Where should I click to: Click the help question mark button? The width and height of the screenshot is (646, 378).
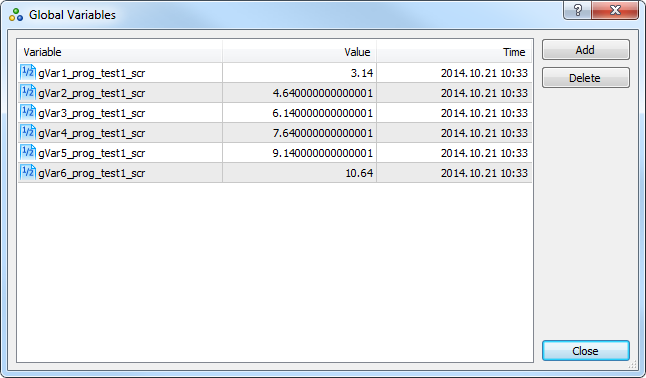[577, 10]
